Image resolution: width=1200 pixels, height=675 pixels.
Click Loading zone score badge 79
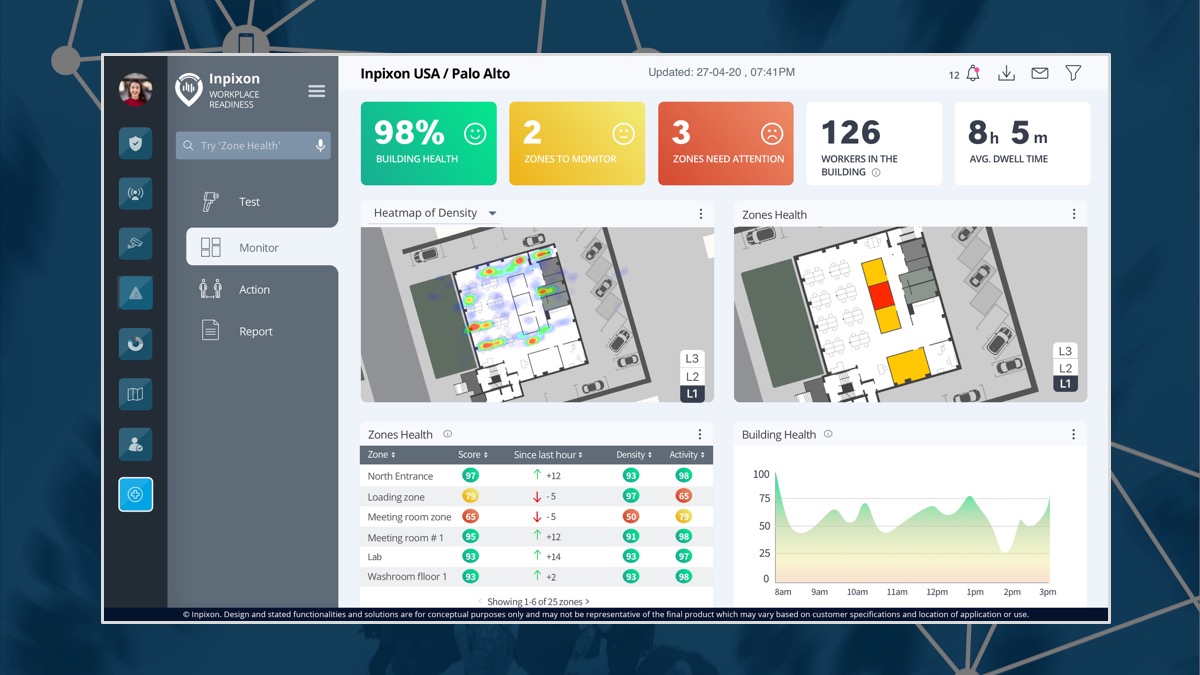tap(470, 496)
